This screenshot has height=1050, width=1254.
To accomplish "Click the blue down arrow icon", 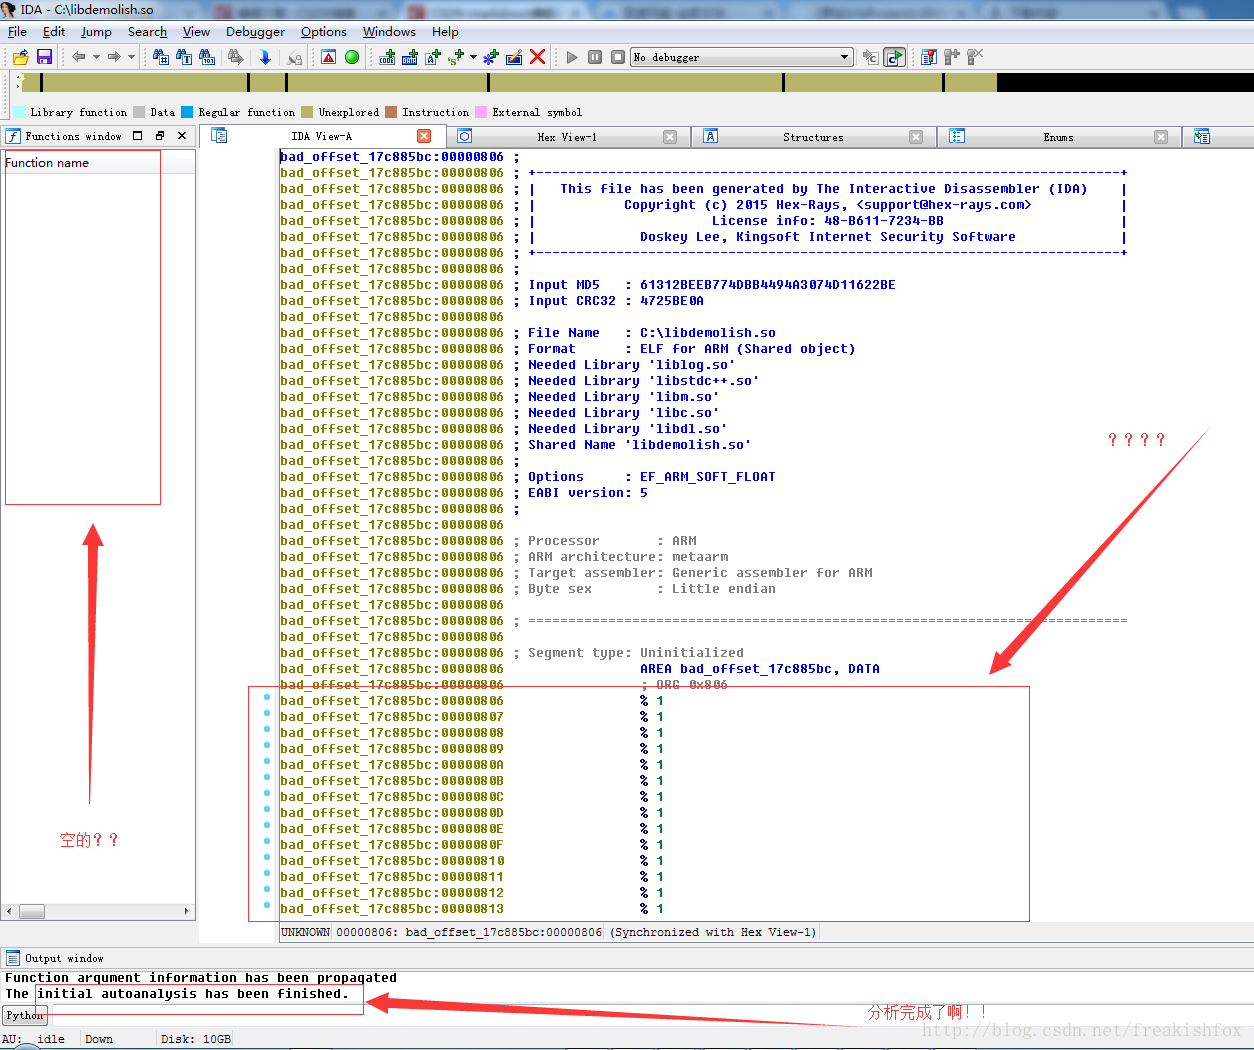I will (265, 57).
